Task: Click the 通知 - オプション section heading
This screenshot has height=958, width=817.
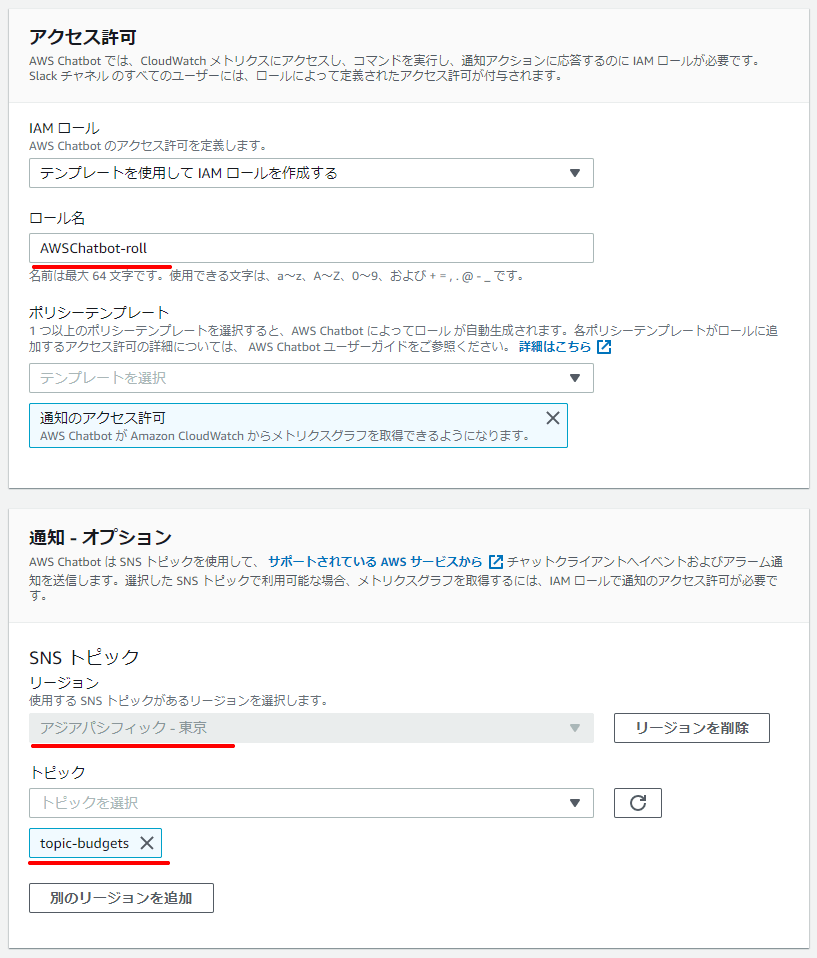Action: [x=100, y=537]
